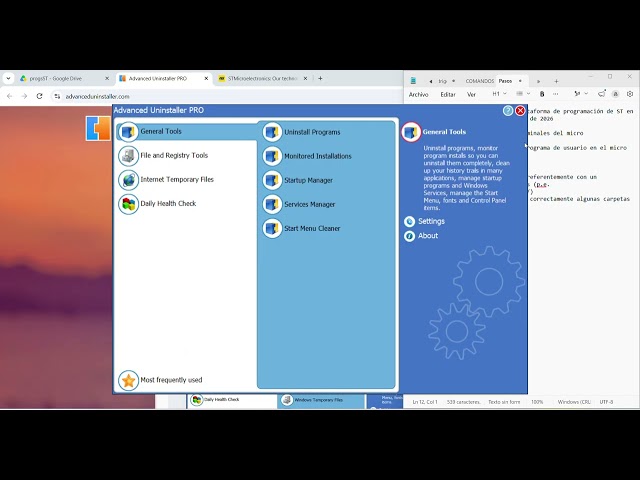Open browser tab search dropdown arrow
Image resolution: width=640 pixels, height=480 pixels.
8,78
